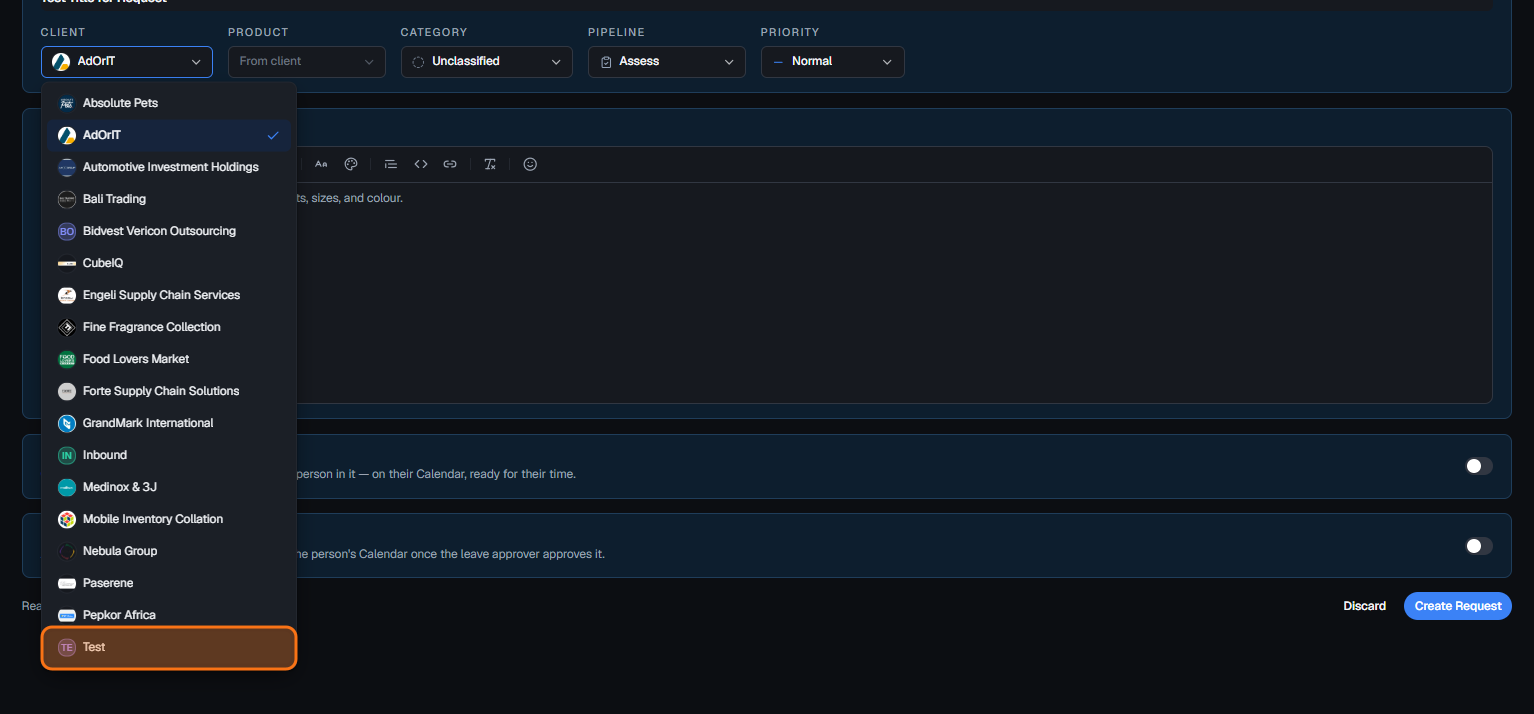Screen dimensions: 1534x714
Task: Select Bidvest Vericon Outsourcing client
Action: point(169,231)
